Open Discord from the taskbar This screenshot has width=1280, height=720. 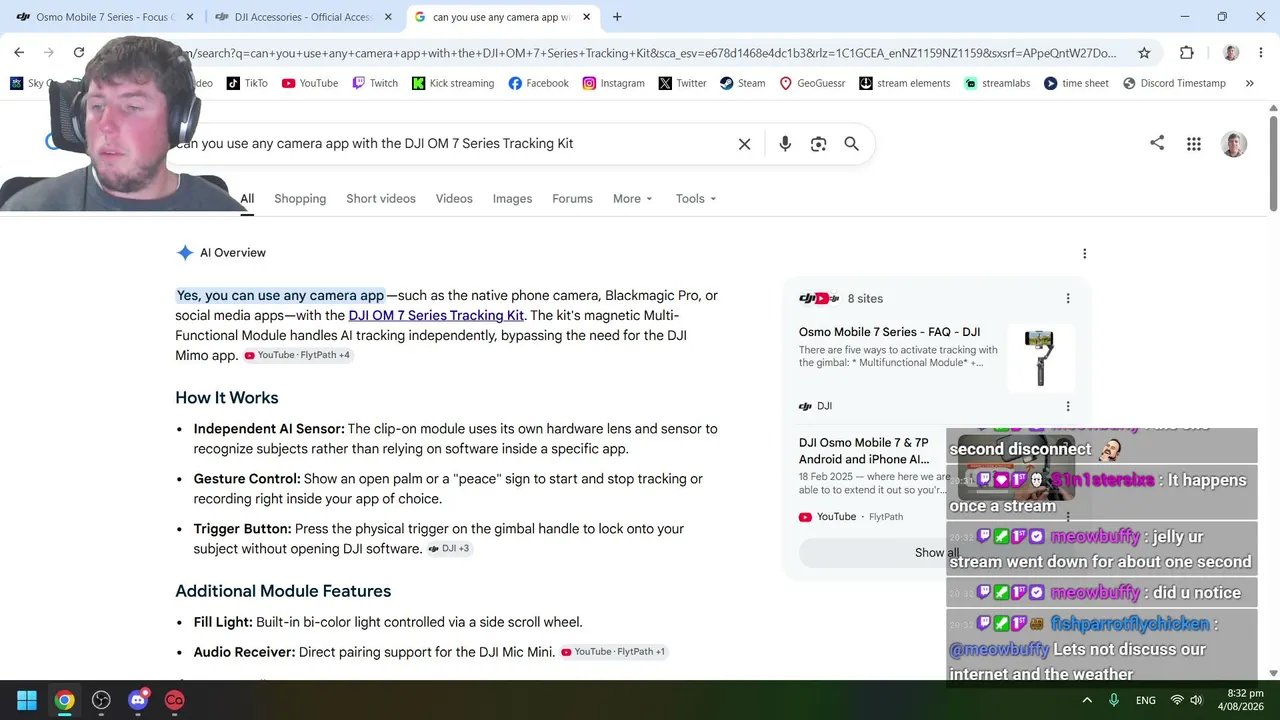click(138, 700)
